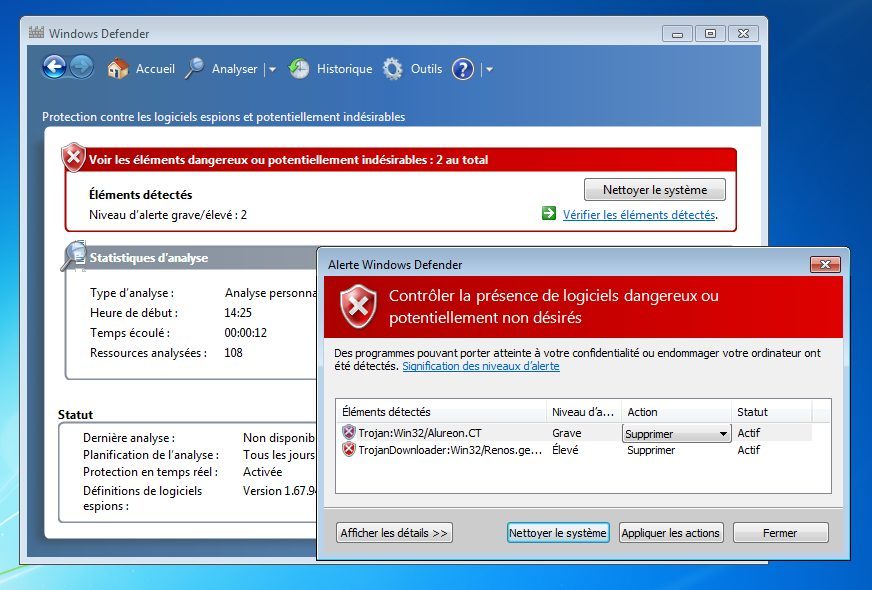
Task: Expand details with Afficher les détails >>
Action: pos(394,533)
